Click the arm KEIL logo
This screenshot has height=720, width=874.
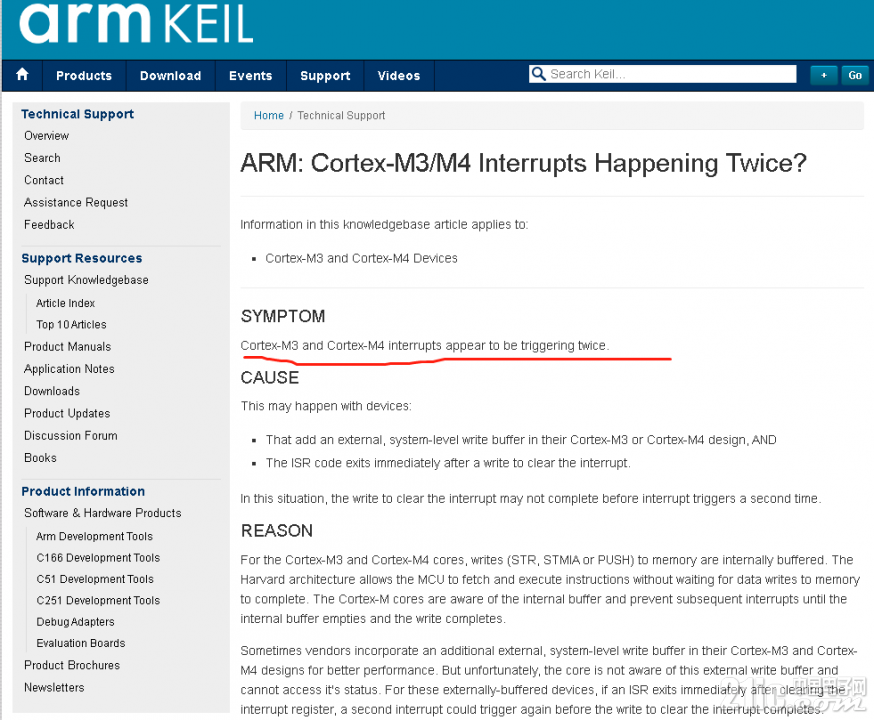pyautogui.click(x=137, y=22)
